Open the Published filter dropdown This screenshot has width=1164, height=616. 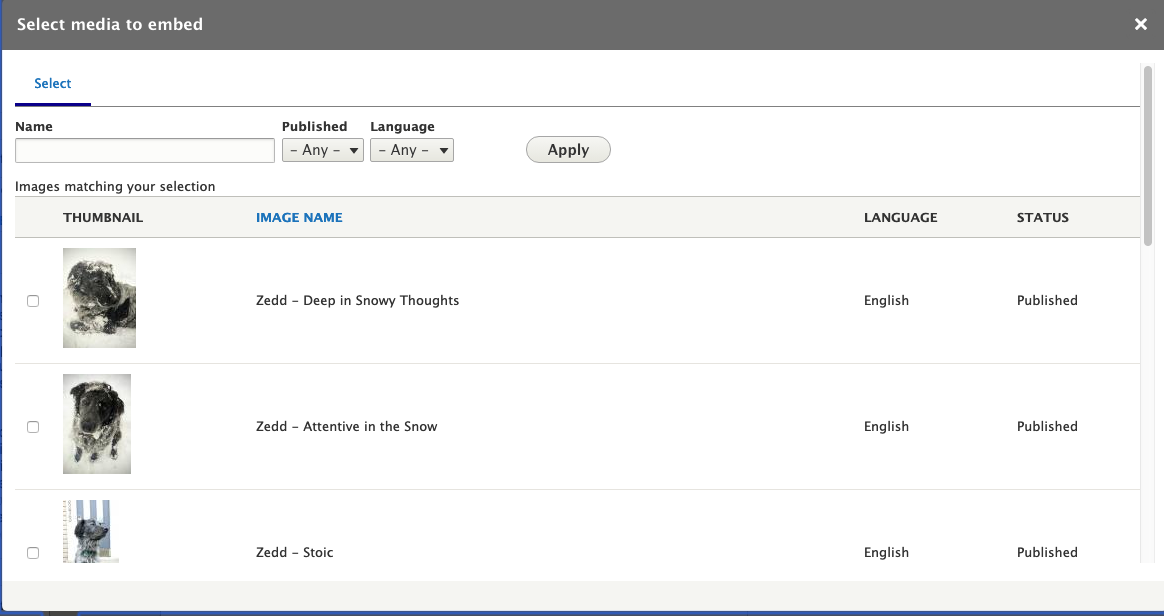tap(323, 150)
